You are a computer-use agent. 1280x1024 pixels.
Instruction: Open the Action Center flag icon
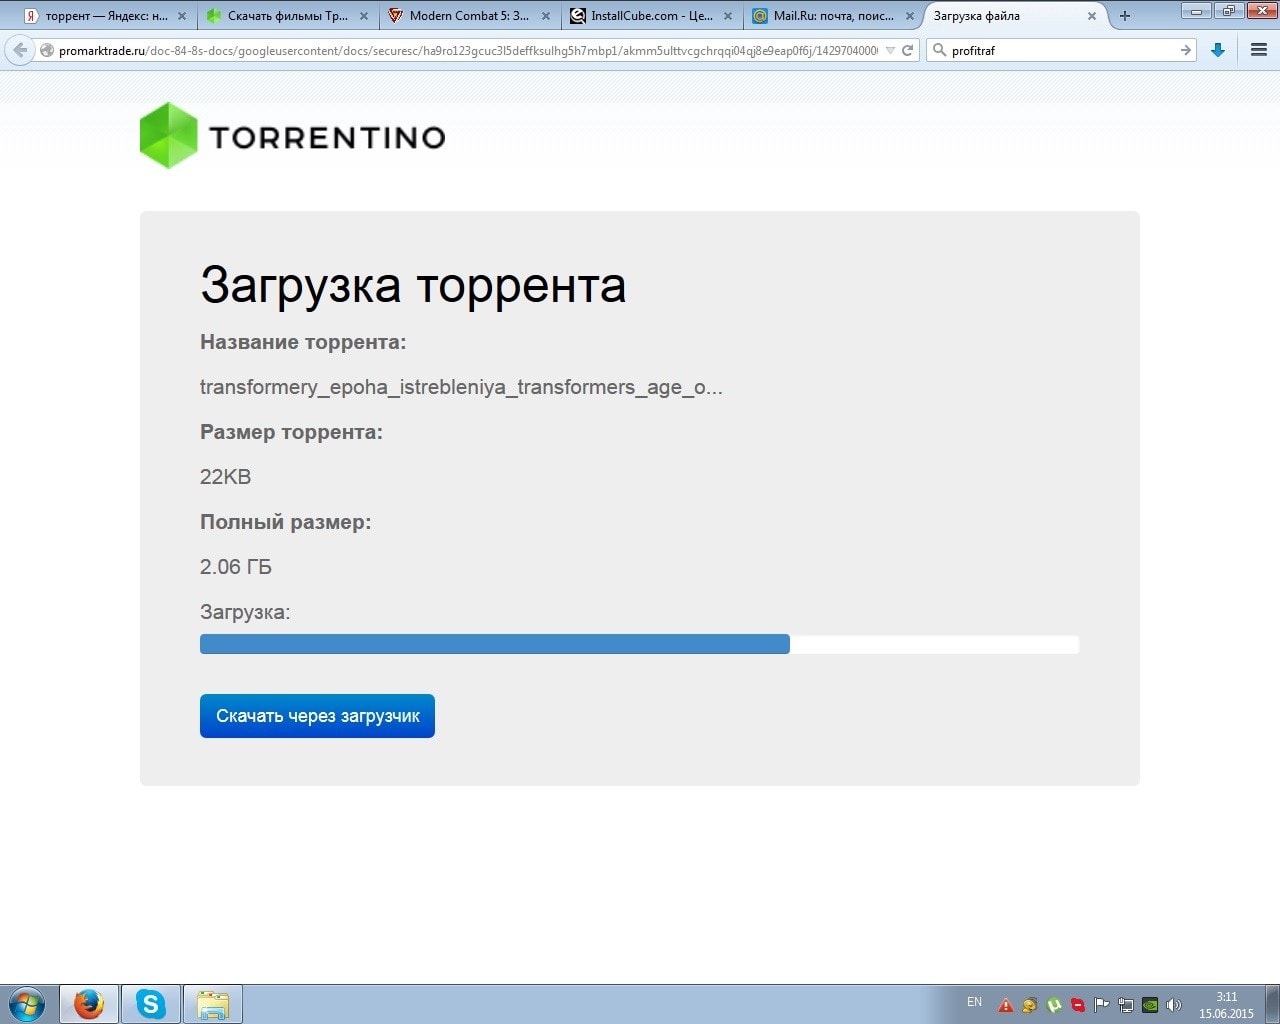tap(1101, 1005)
